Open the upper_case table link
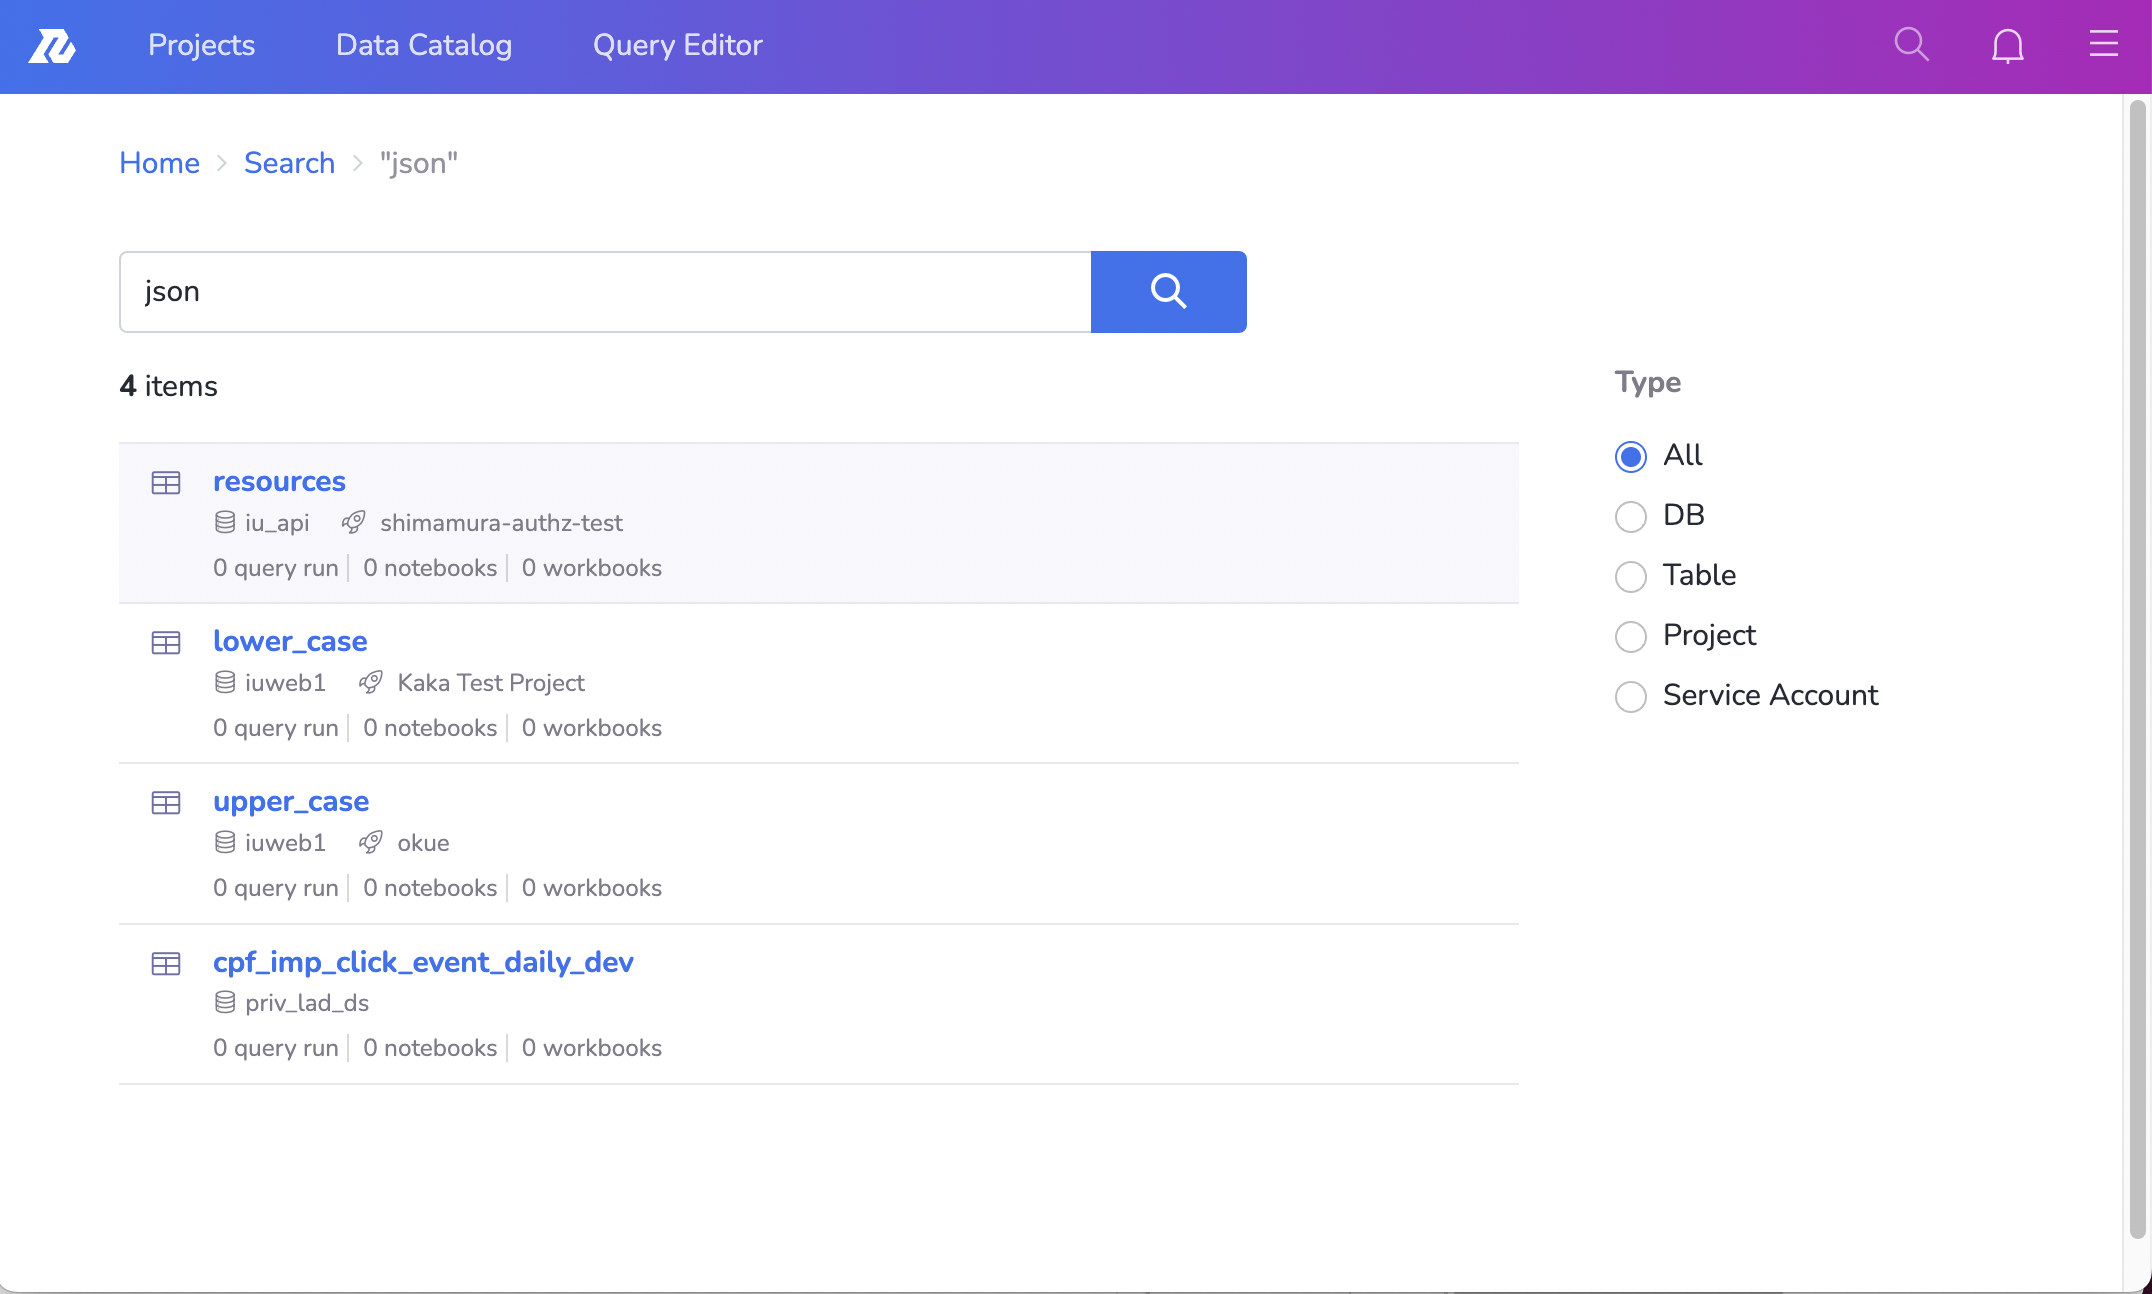 tap(291, 801)
